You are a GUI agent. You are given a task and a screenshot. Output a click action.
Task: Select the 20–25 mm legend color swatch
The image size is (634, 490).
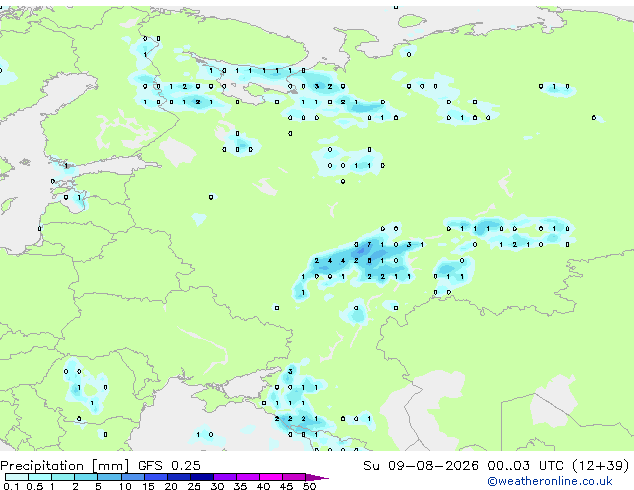click(179, 477)
